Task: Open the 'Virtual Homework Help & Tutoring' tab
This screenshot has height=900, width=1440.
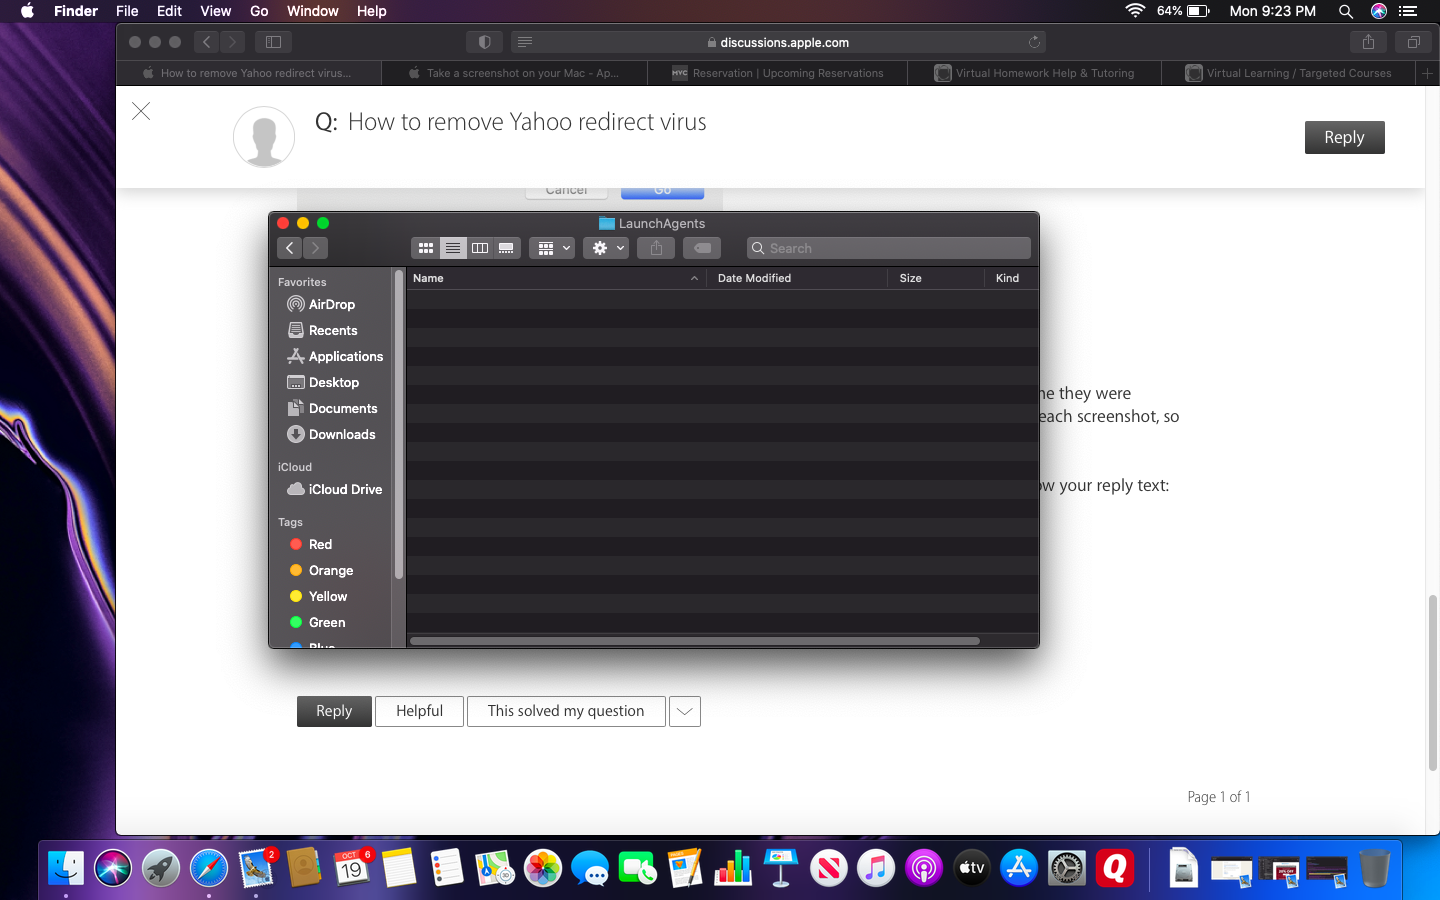Action: [x=1034, y=73]
